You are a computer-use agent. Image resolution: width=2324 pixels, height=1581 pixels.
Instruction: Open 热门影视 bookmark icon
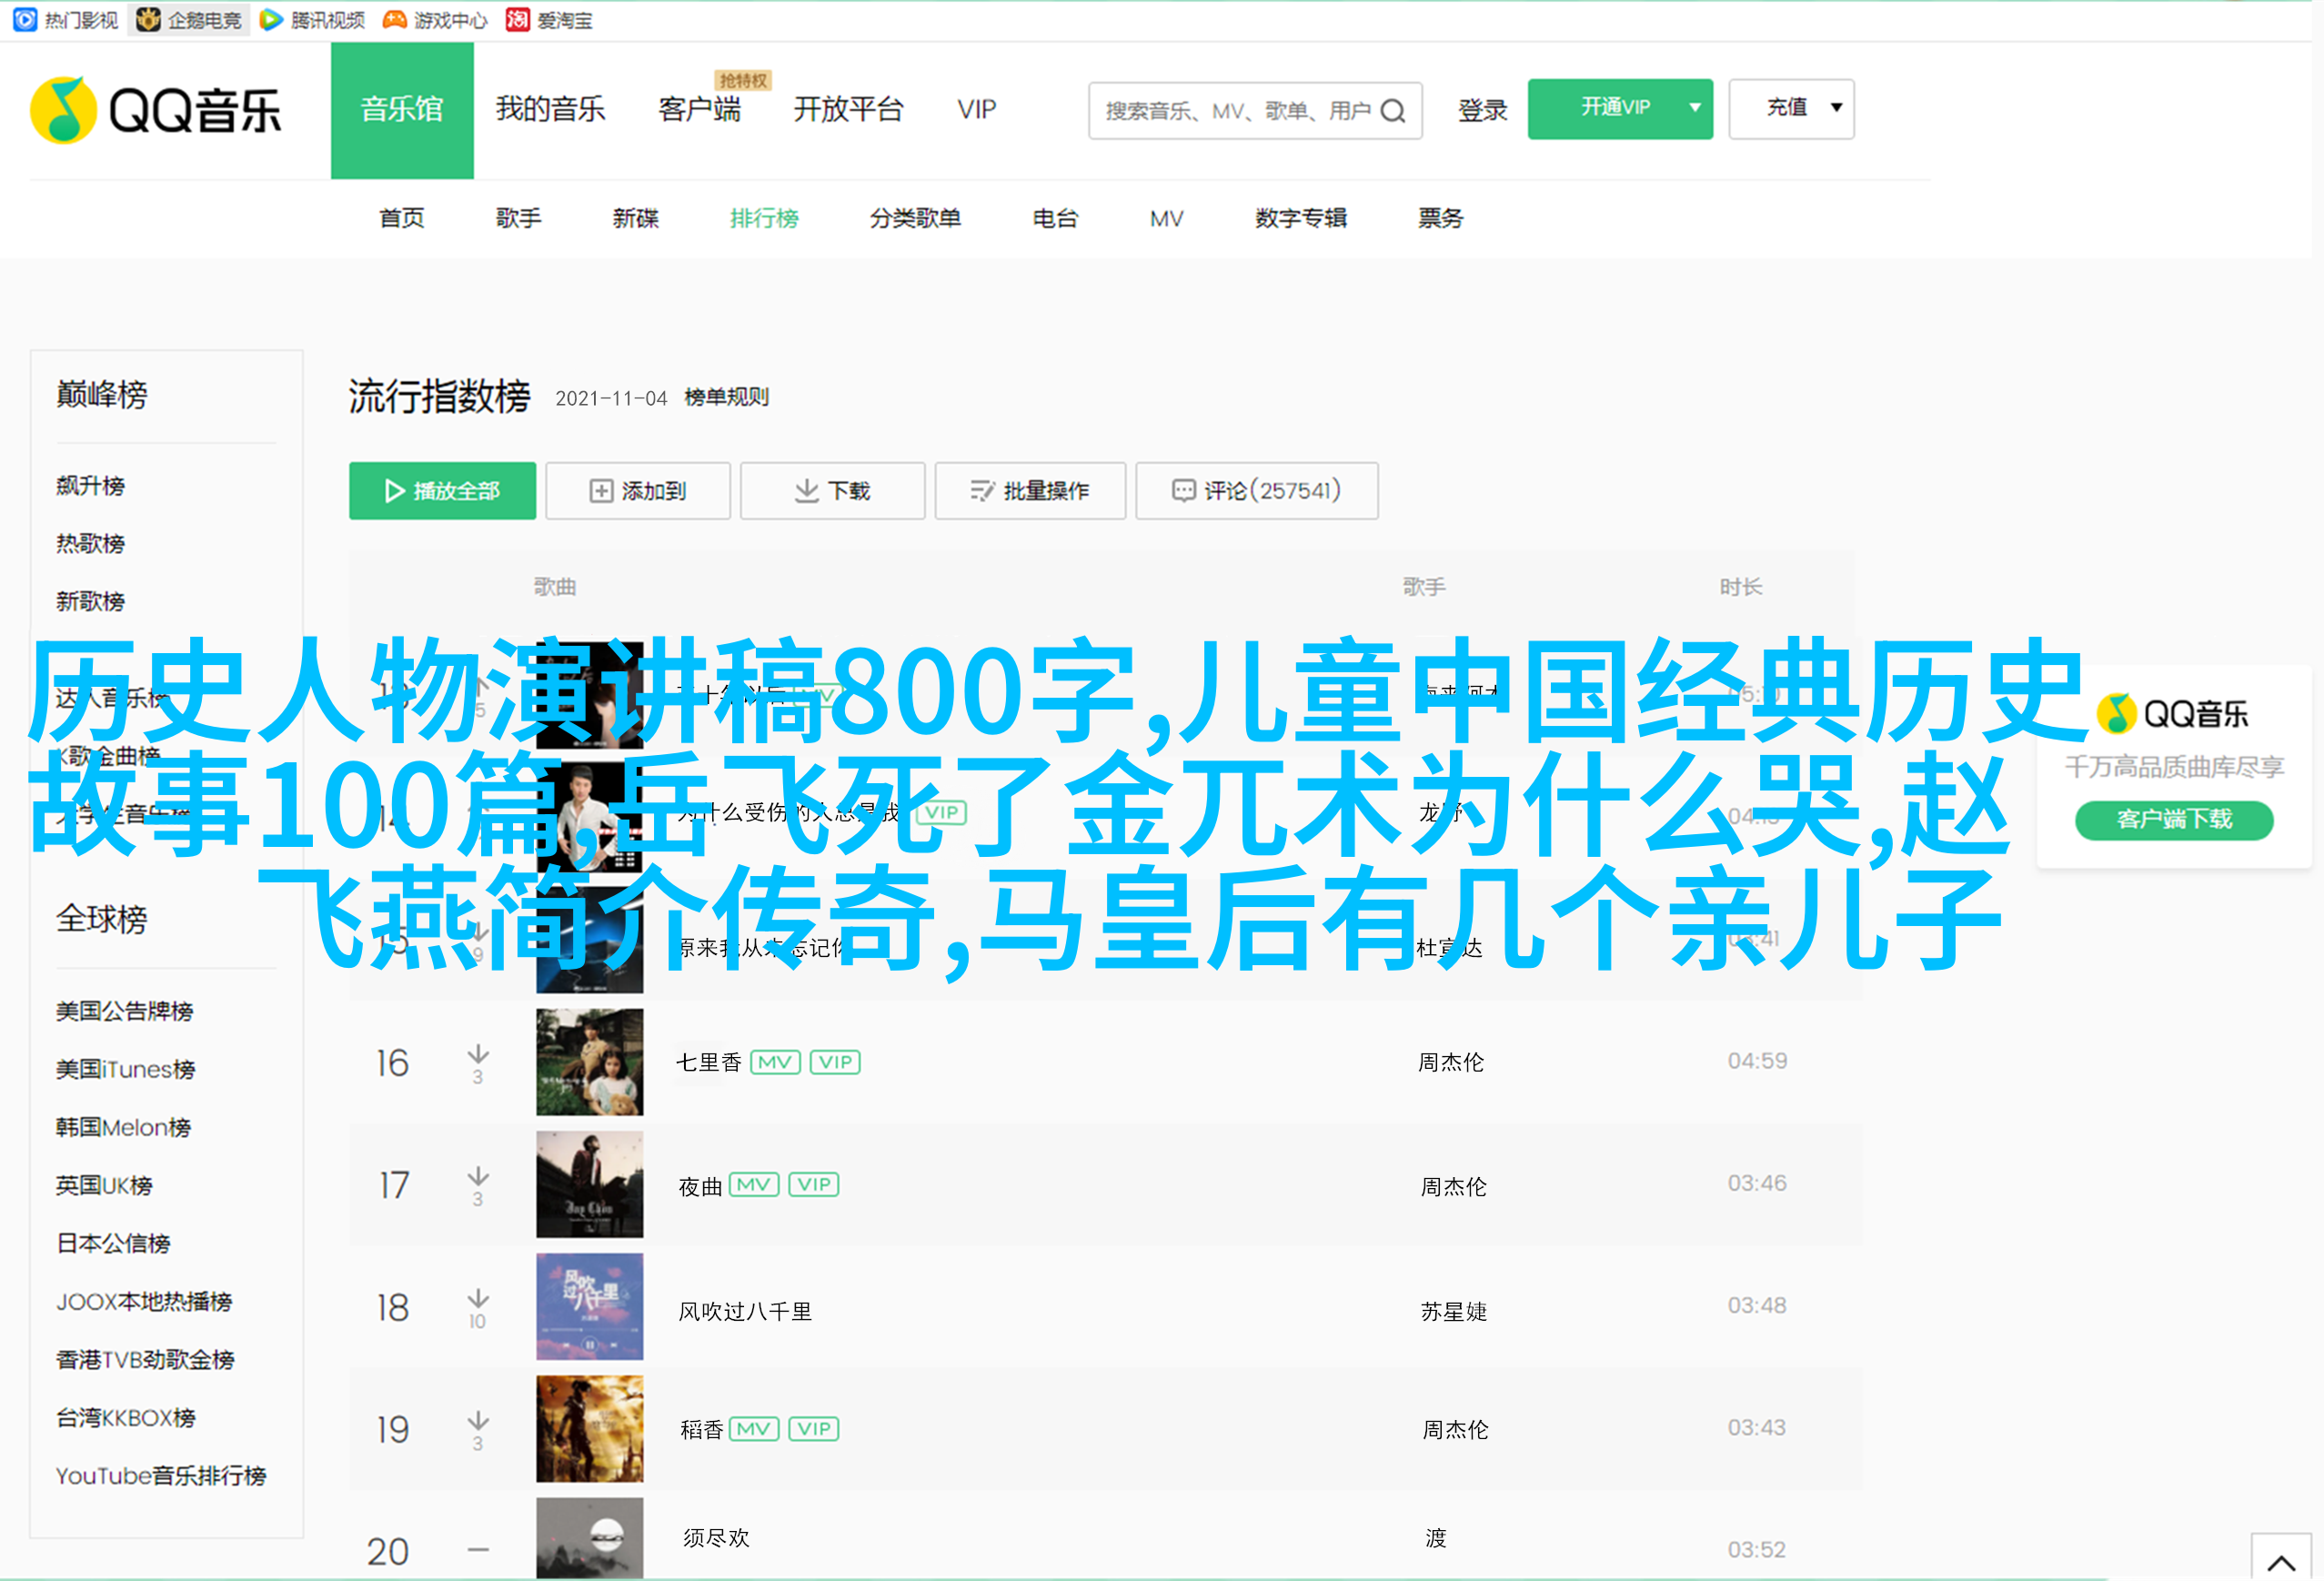24,19
